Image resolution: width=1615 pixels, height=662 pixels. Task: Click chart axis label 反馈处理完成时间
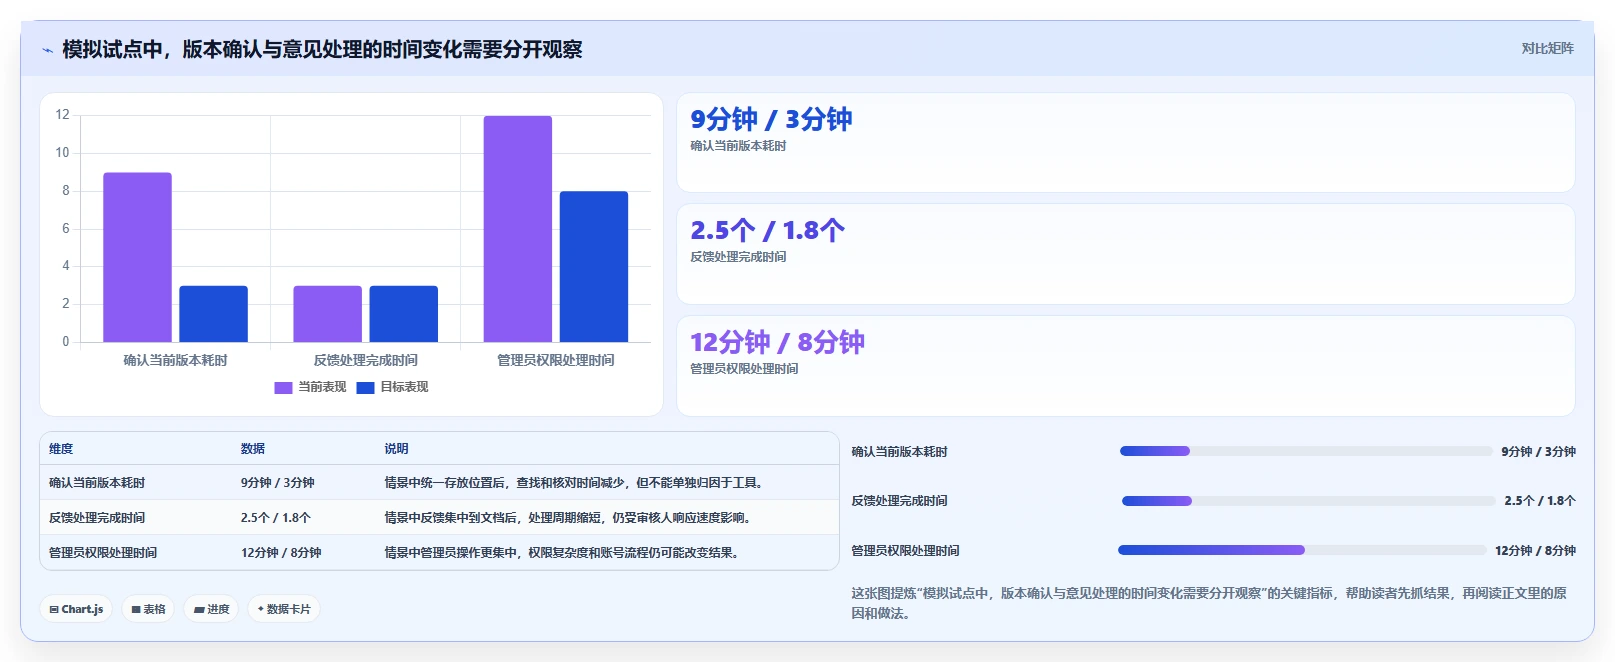365,360
